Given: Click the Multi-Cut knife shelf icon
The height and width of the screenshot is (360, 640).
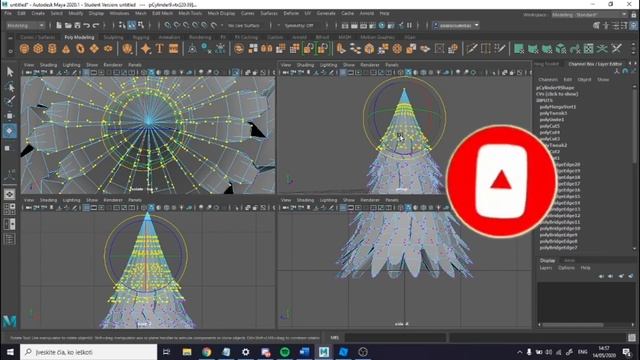Looking at the screenshot, I should coord(472,49).
